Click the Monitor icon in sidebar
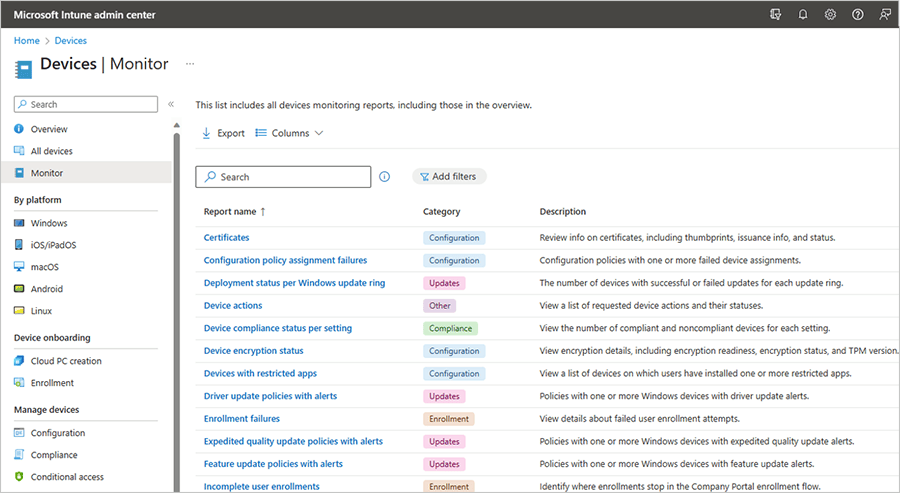Viewport: 900px width, 493px height. point(19,173)
